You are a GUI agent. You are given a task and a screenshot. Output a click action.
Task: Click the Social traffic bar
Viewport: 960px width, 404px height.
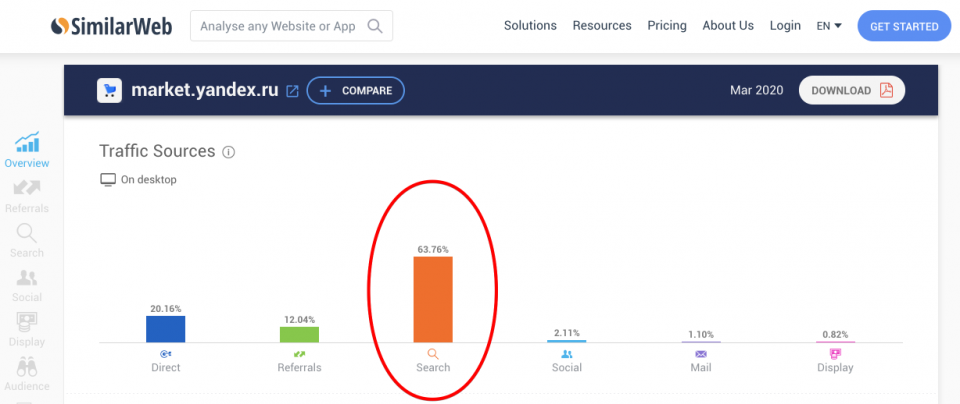[567, 341]
